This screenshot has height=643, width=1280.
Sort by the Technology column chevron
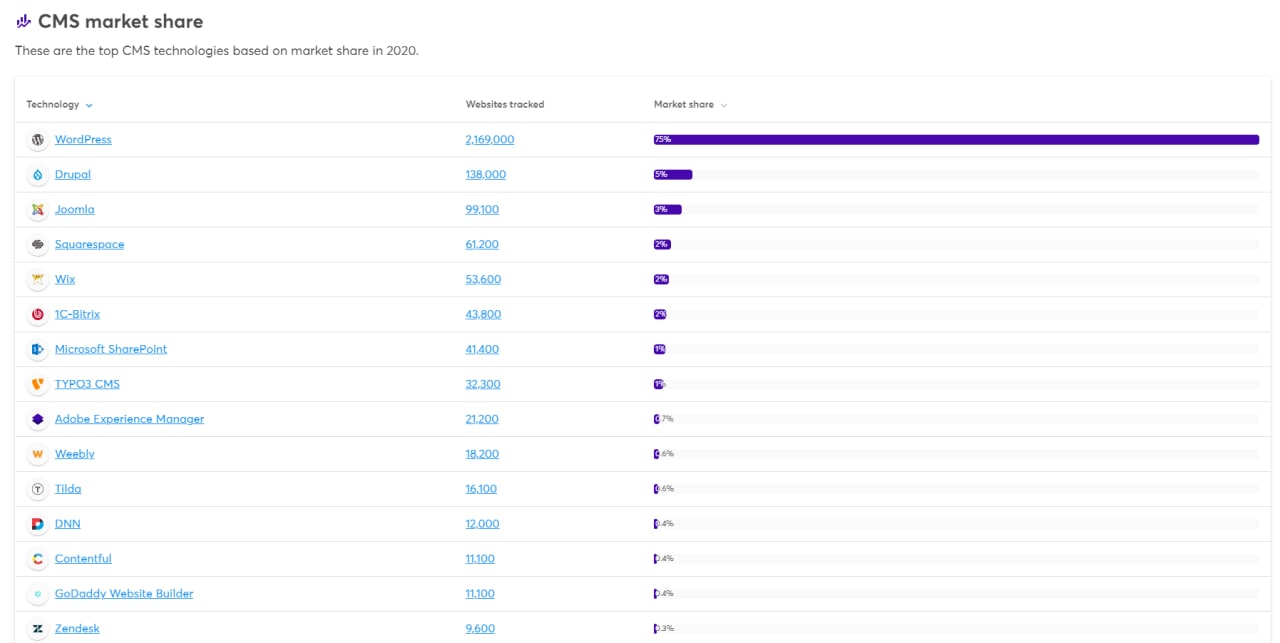click(89, 105)
